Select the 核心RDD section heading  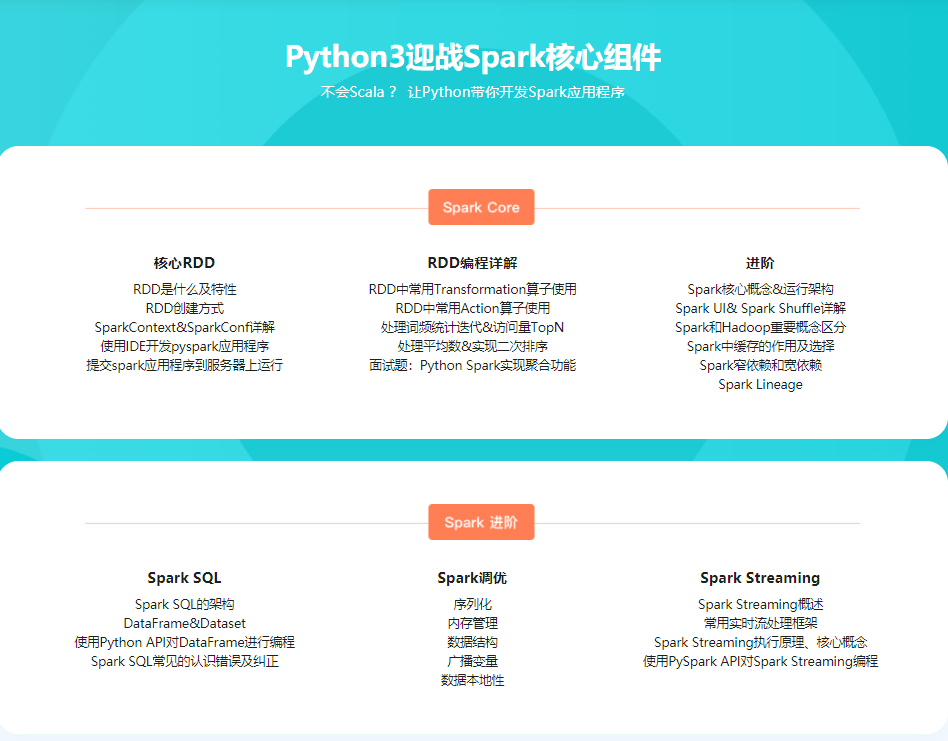click(184, 263)
